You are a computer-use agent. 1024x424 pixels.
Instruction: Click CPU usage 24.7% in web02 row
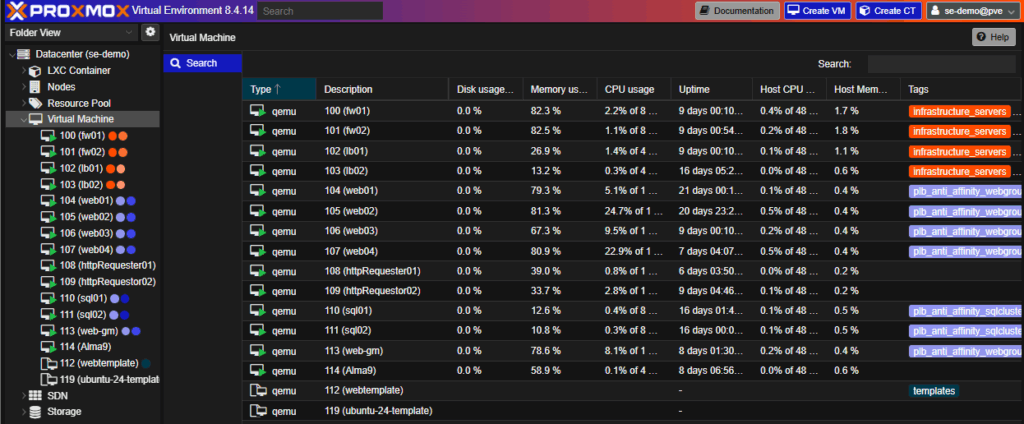point(635,211)
